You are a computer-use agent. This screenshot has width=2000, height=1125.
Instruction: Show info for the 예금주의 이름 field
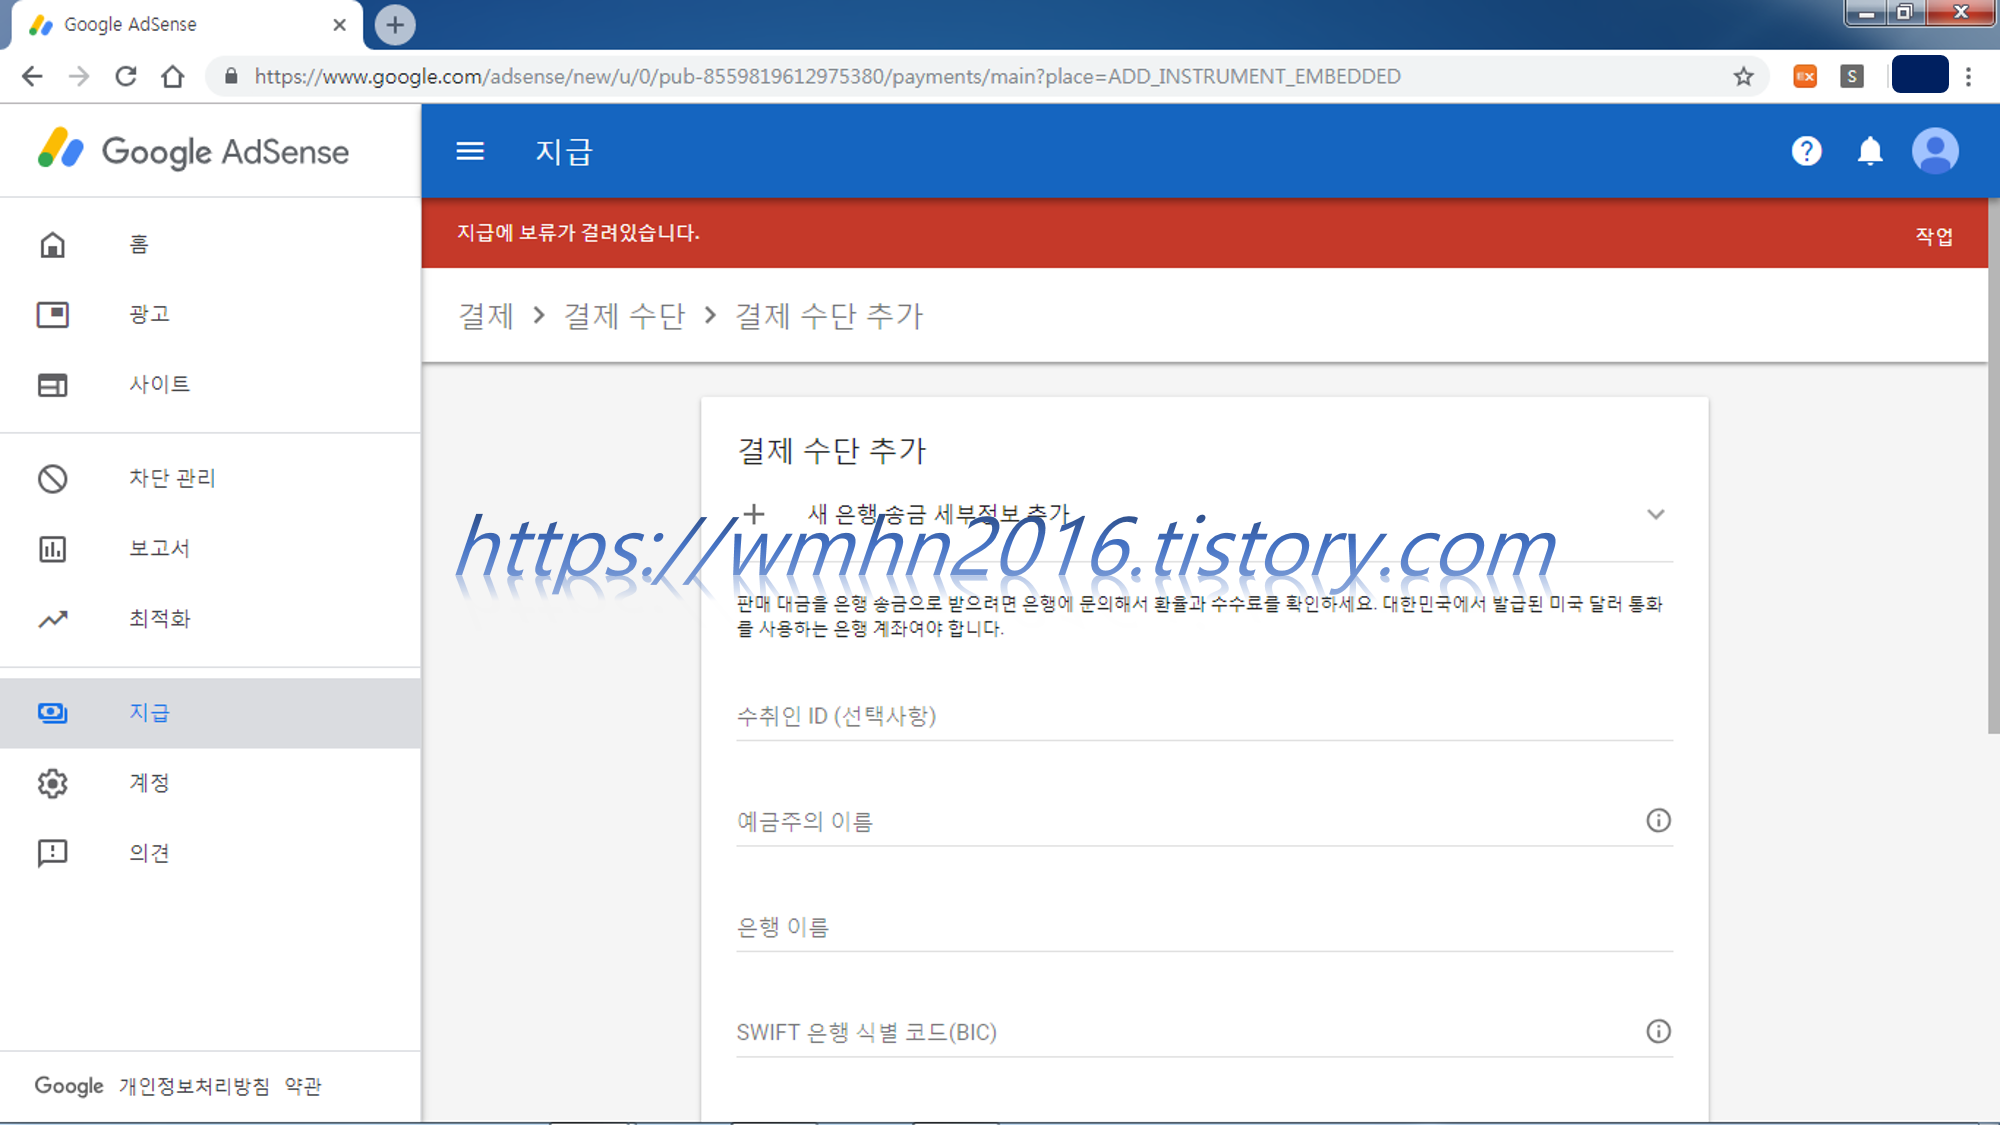point(1658,820)
